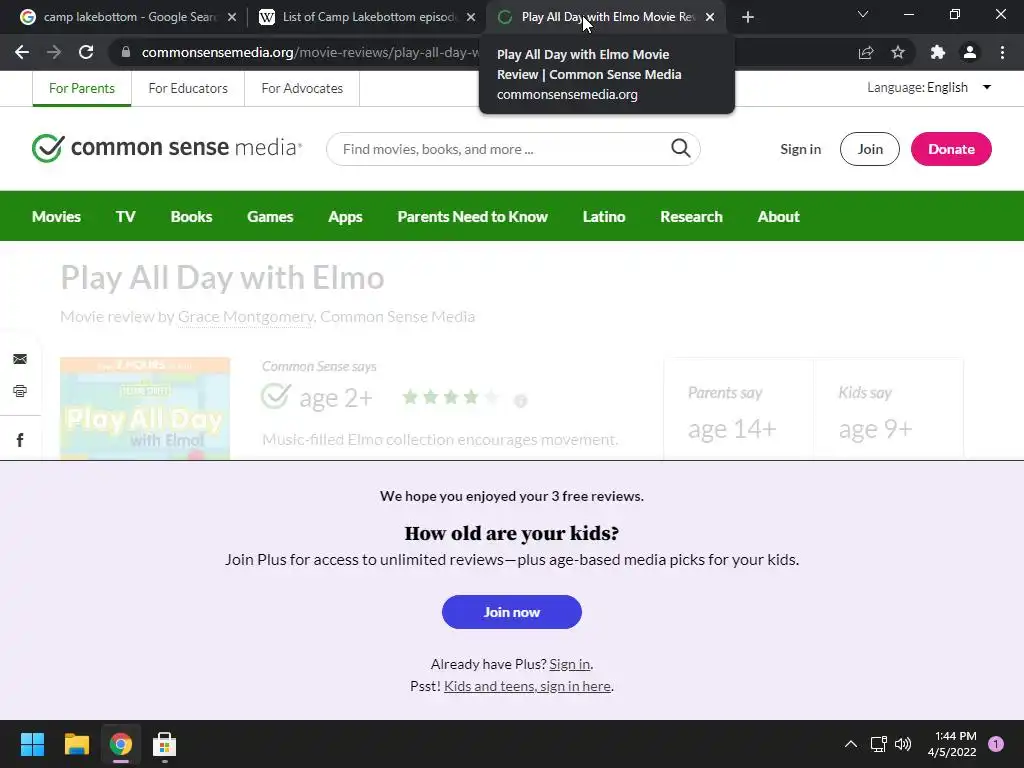Select the For Educators tab
The width and height of the screenshot is (1024, 768).
click(188, 88)
